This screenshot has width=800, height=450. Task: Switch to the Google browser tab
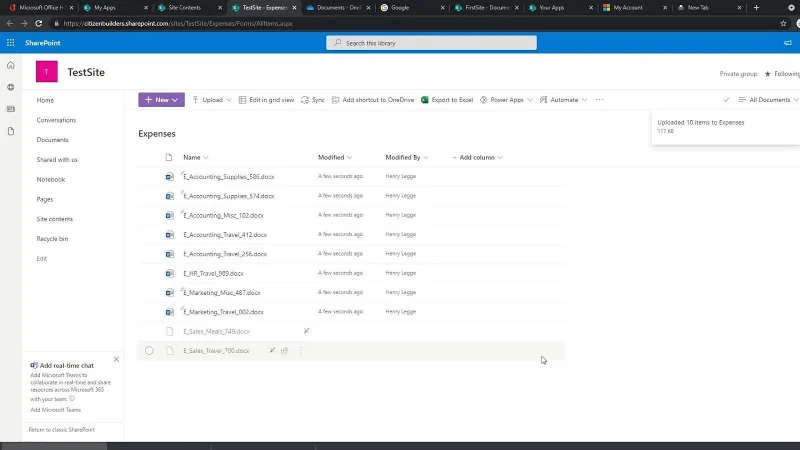coord(413,8)
